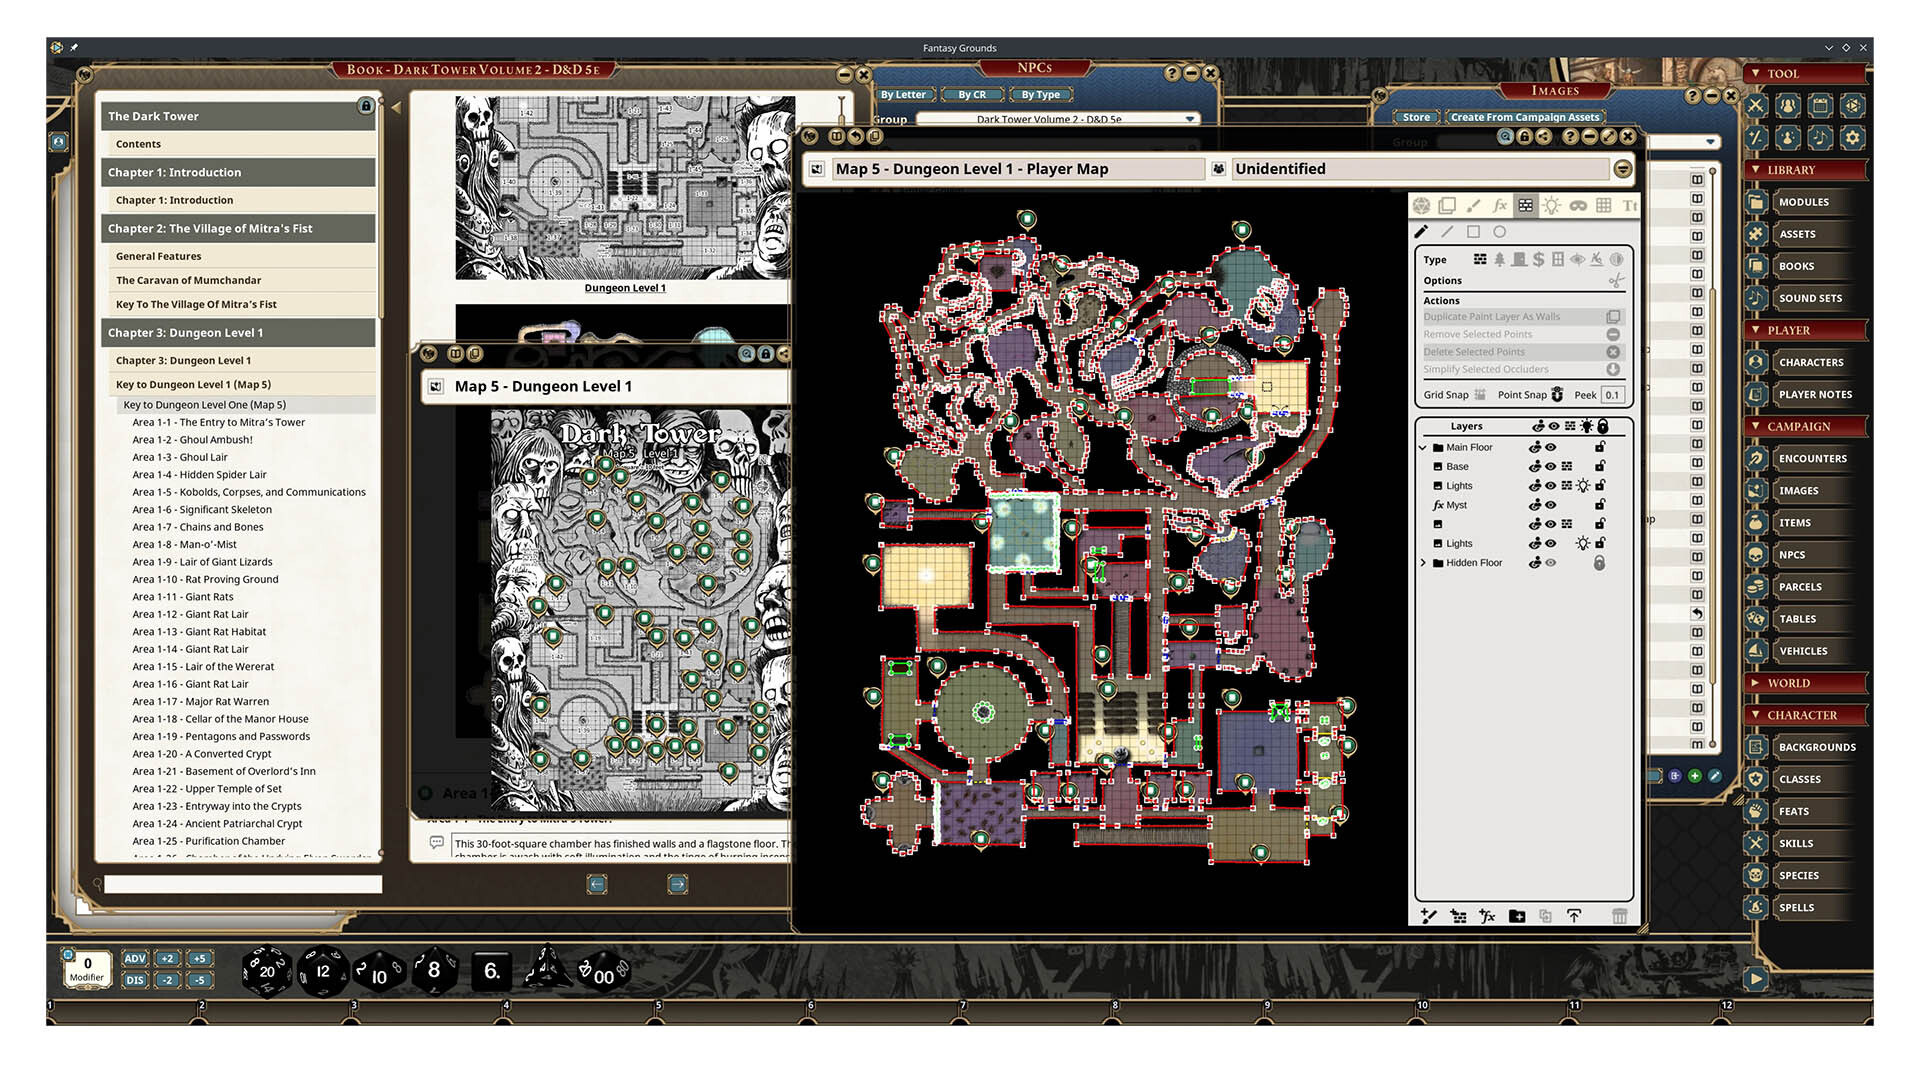The height and width of the screenshot is (1080, 1920).
Task: Pick the freehand pencil draw tool
Action: point(1421,232)
